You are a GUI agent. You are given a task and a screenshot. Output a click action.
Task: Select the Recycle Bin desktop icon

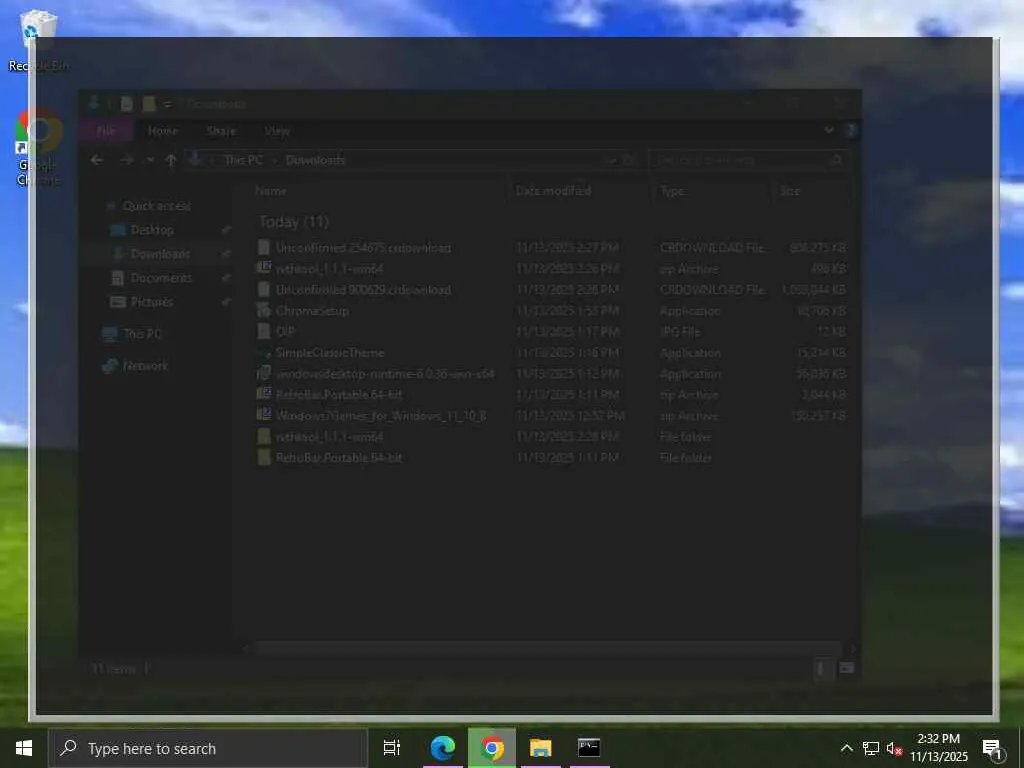point(38,40)
